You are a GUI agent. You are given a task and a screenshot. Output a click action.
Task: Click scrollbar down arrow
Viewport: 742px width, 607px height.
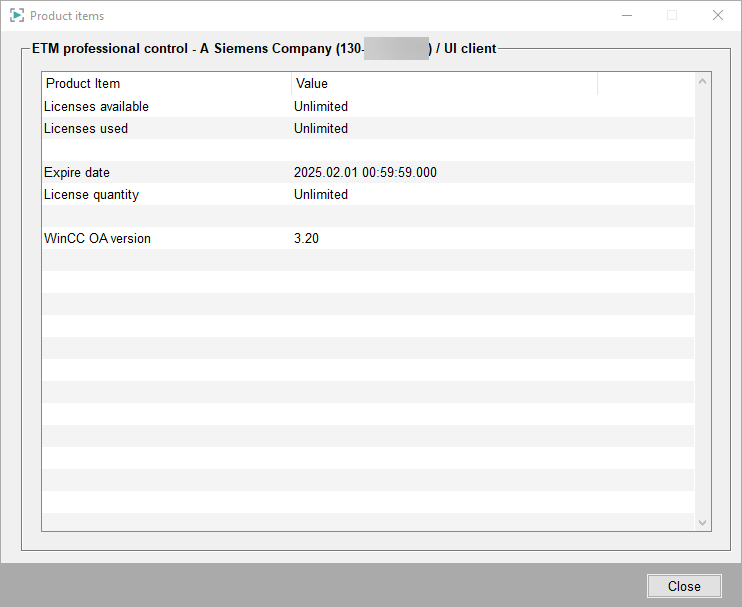pos(702,522)
